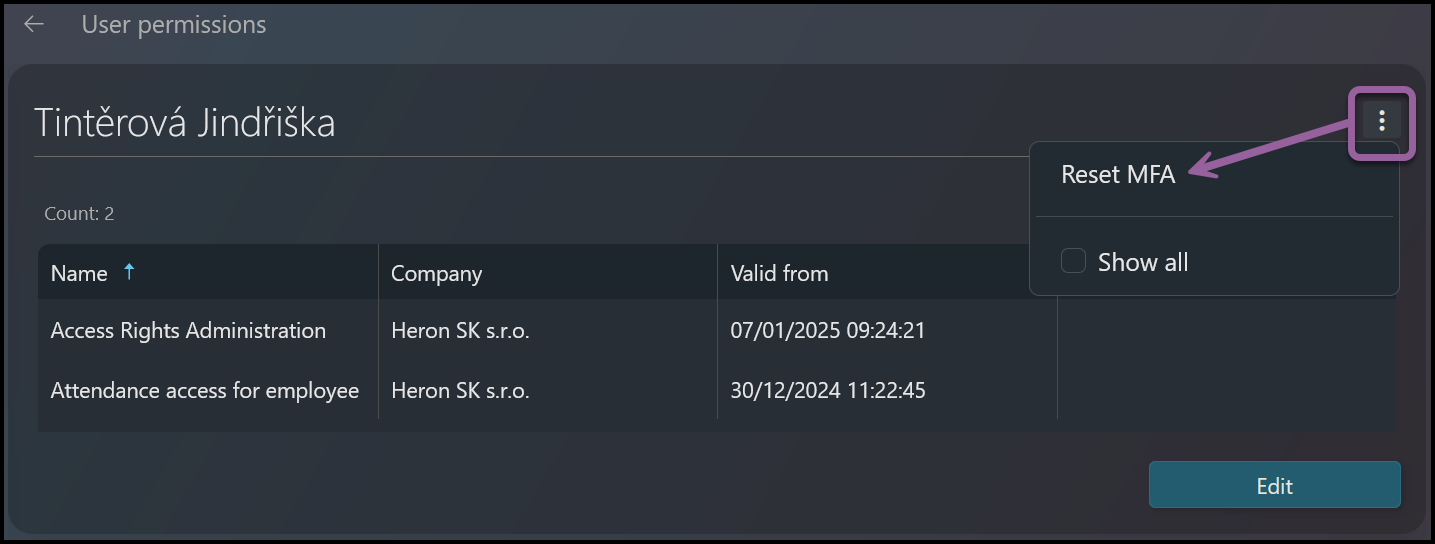Image resolution: width=1435 pixels, height=544 pixels.
Task: Click the Name column sort arrow
Action: [128, 272]
